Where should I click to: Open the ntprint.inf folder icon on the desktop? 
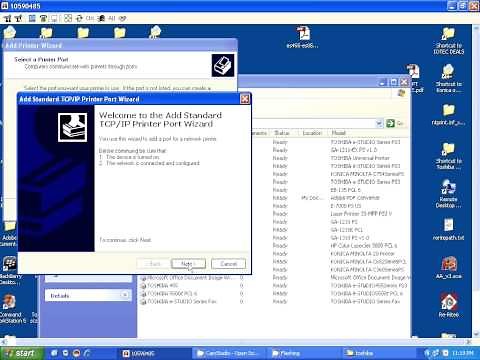pos(449,114)
